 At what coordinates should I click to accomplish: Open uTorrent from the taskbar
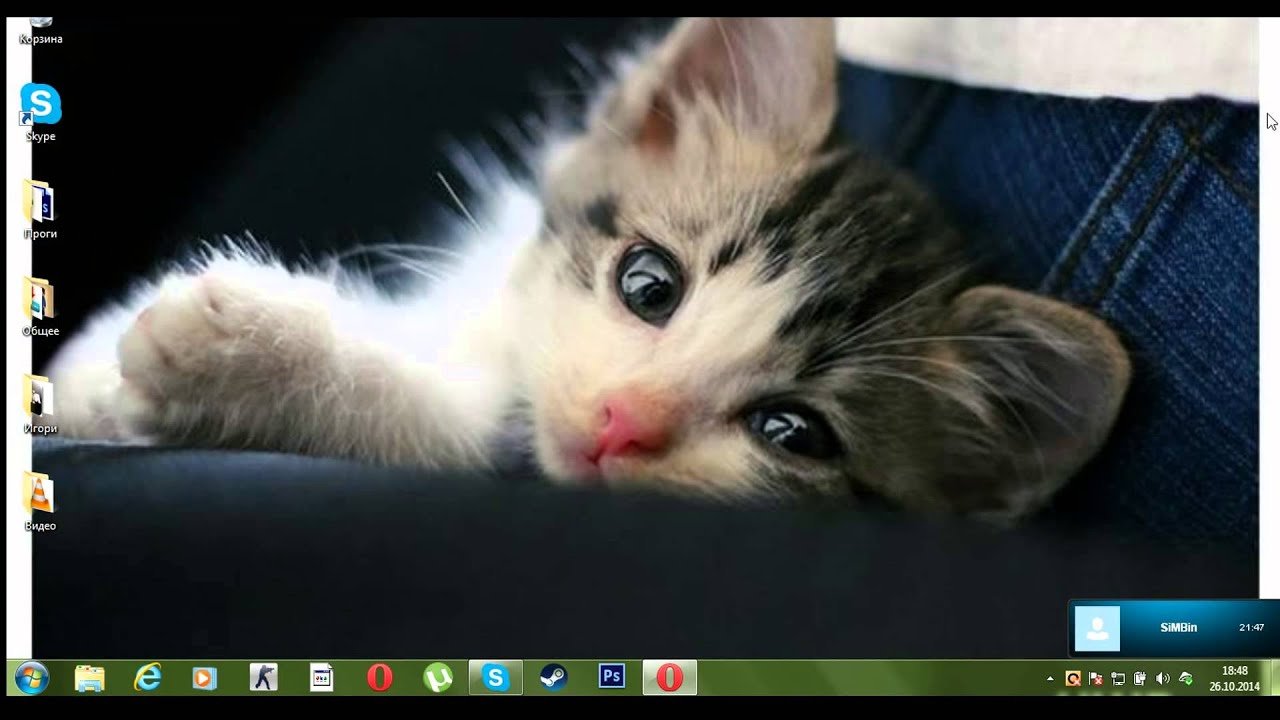[438, 678]
